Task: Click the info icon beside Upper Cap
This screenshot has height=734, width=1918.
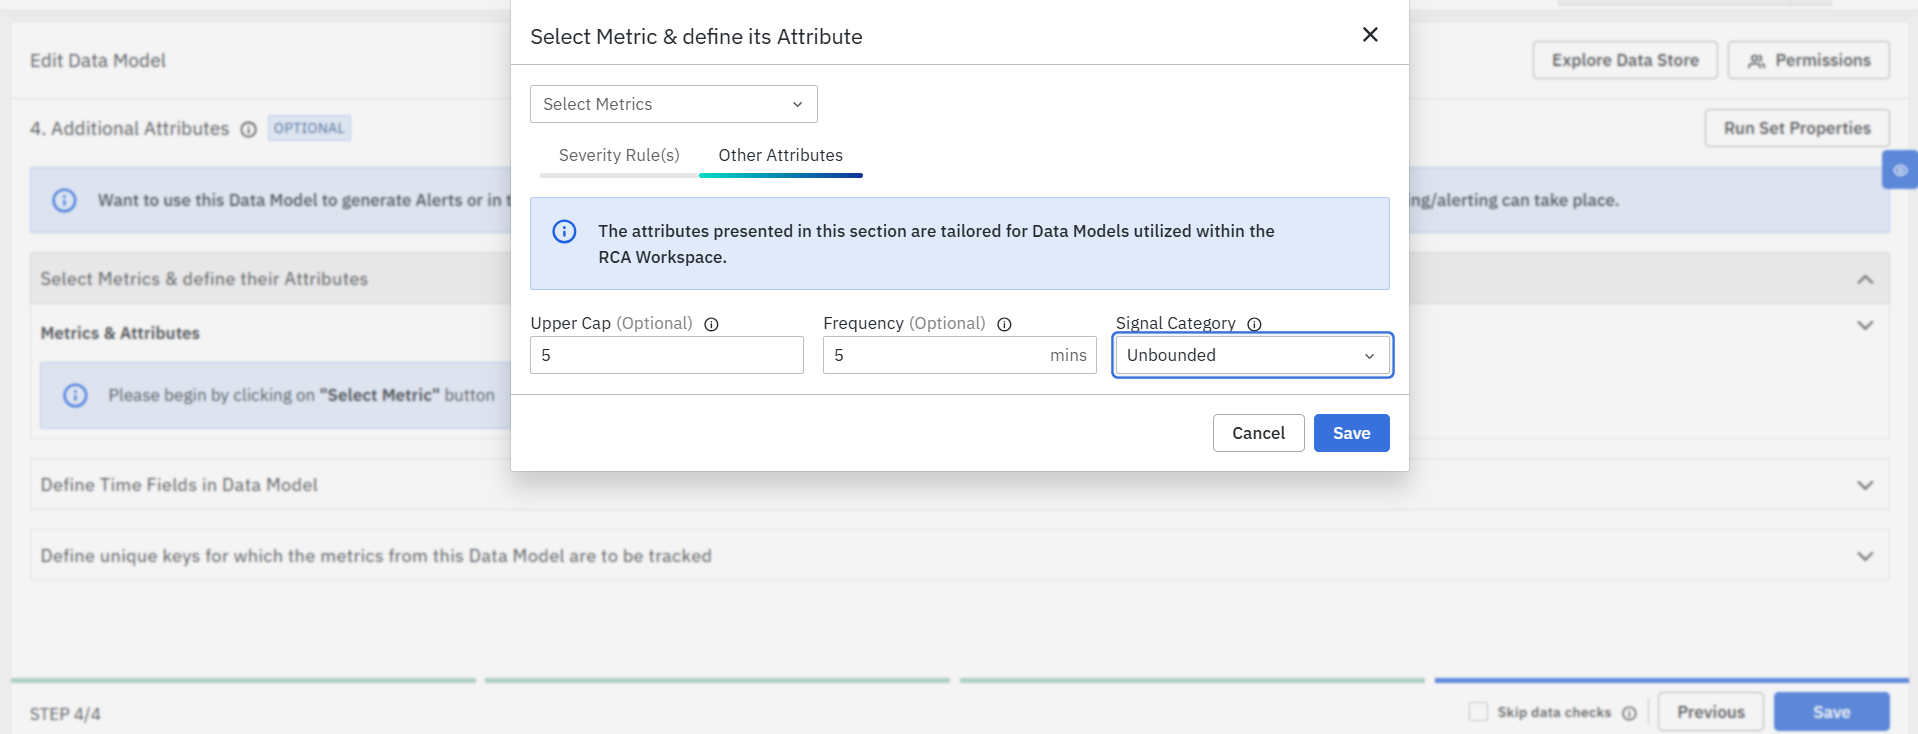Action: pos(711,324)
